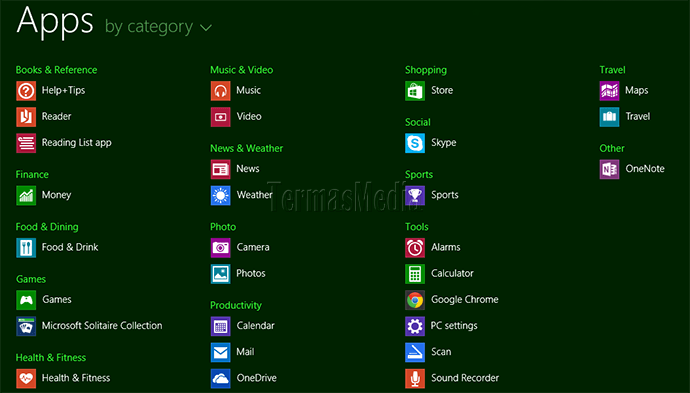Open the Music headphones icon
This screenshot has width=690, height=393.
pyautogui.click(x=220, y=91)
